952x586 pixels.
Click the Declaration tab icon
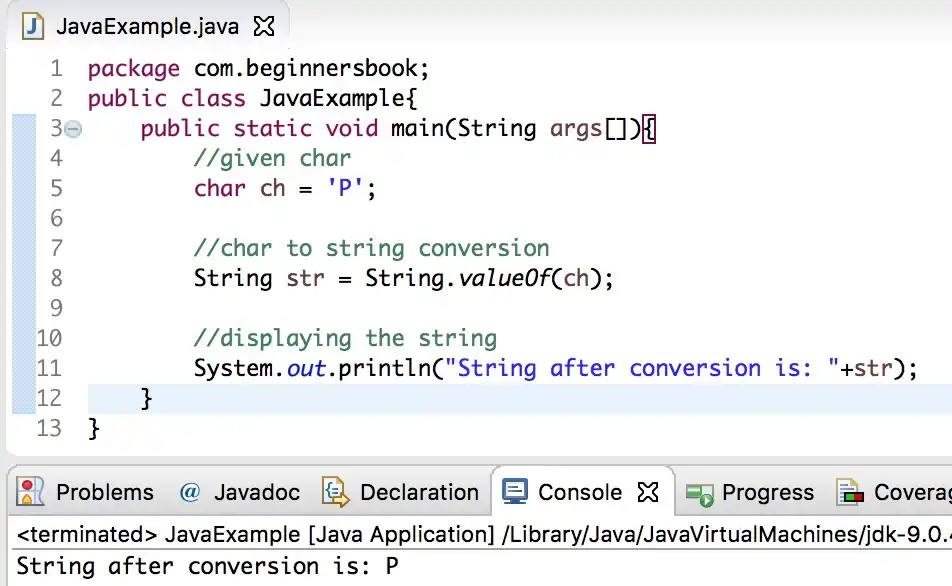point(336,492)
